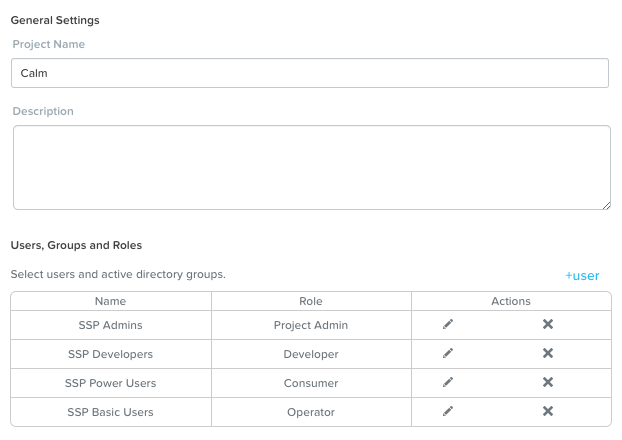
Task: Grab the Description box resize handle
Action: [607, 206]
